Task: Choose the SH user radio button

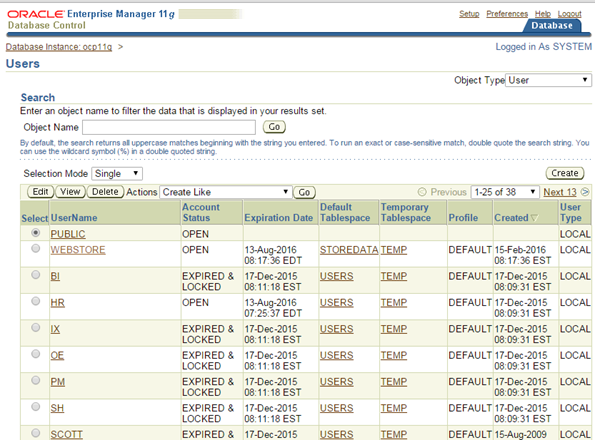Action: [36, 407]
